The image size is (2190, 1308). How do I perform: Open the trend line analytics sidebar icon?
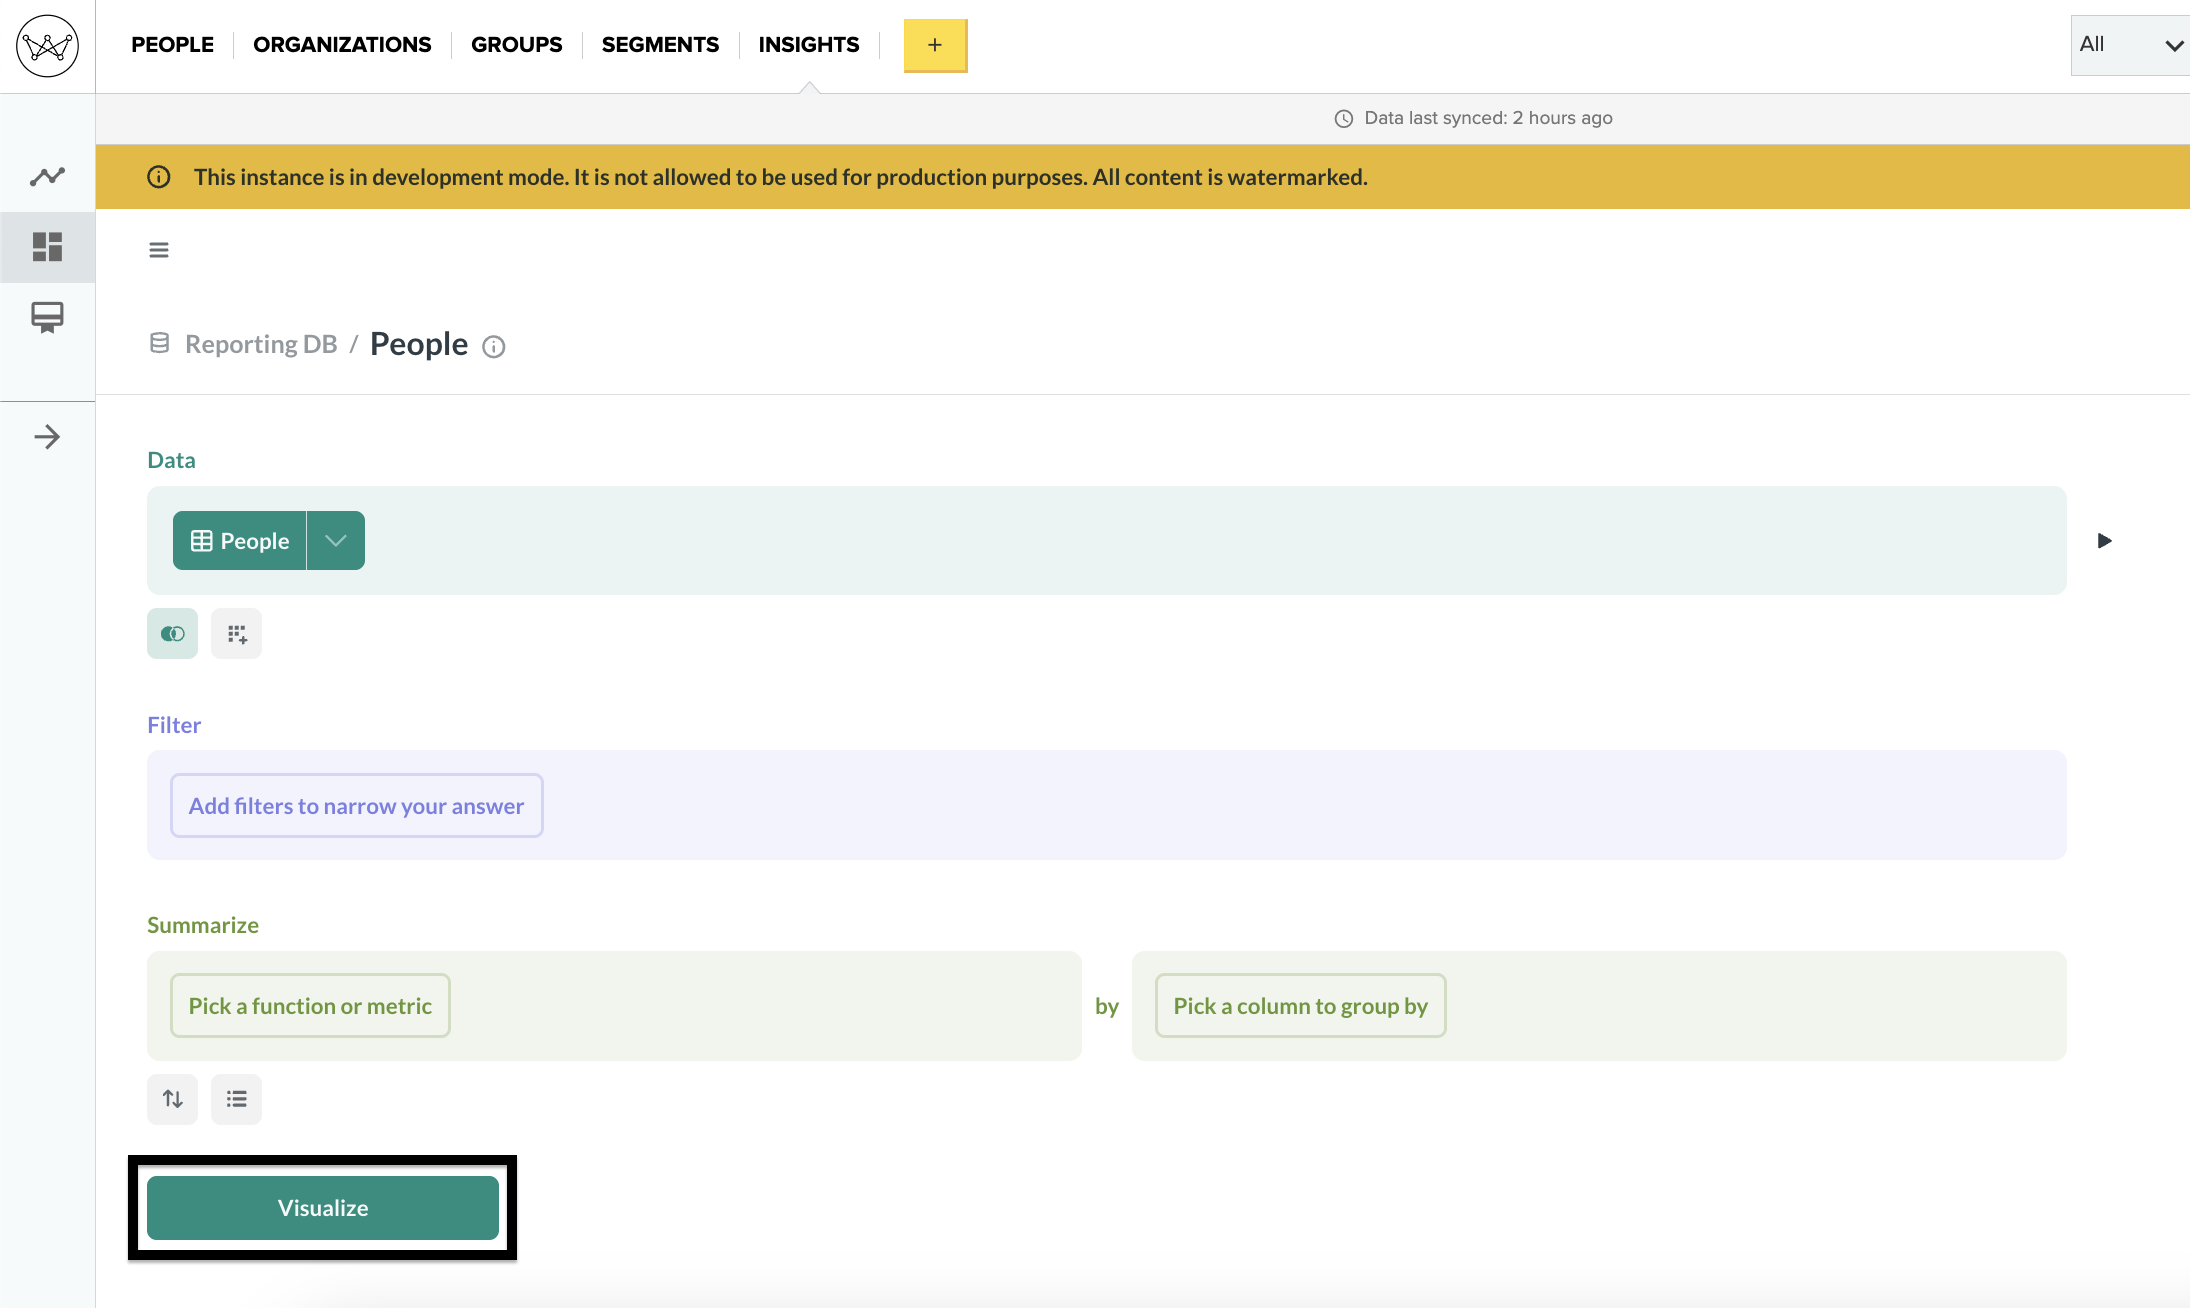(47, 177)
